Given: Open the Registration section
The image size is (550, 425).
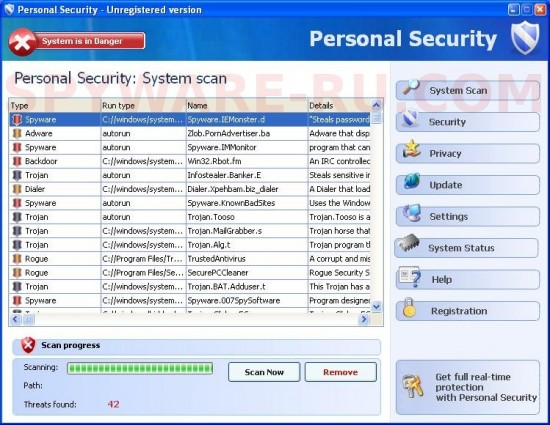Looking at the screenshot, I should click(x=468, y=311).
